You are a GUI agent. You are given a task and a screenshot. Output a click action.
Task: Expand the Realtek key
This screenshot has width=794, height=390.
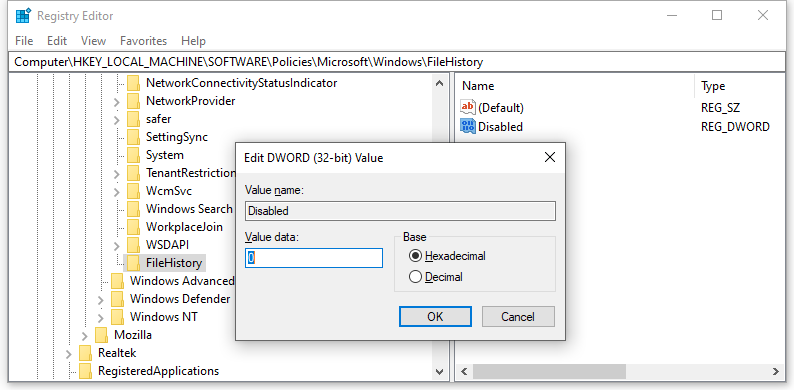click(69, 354)
